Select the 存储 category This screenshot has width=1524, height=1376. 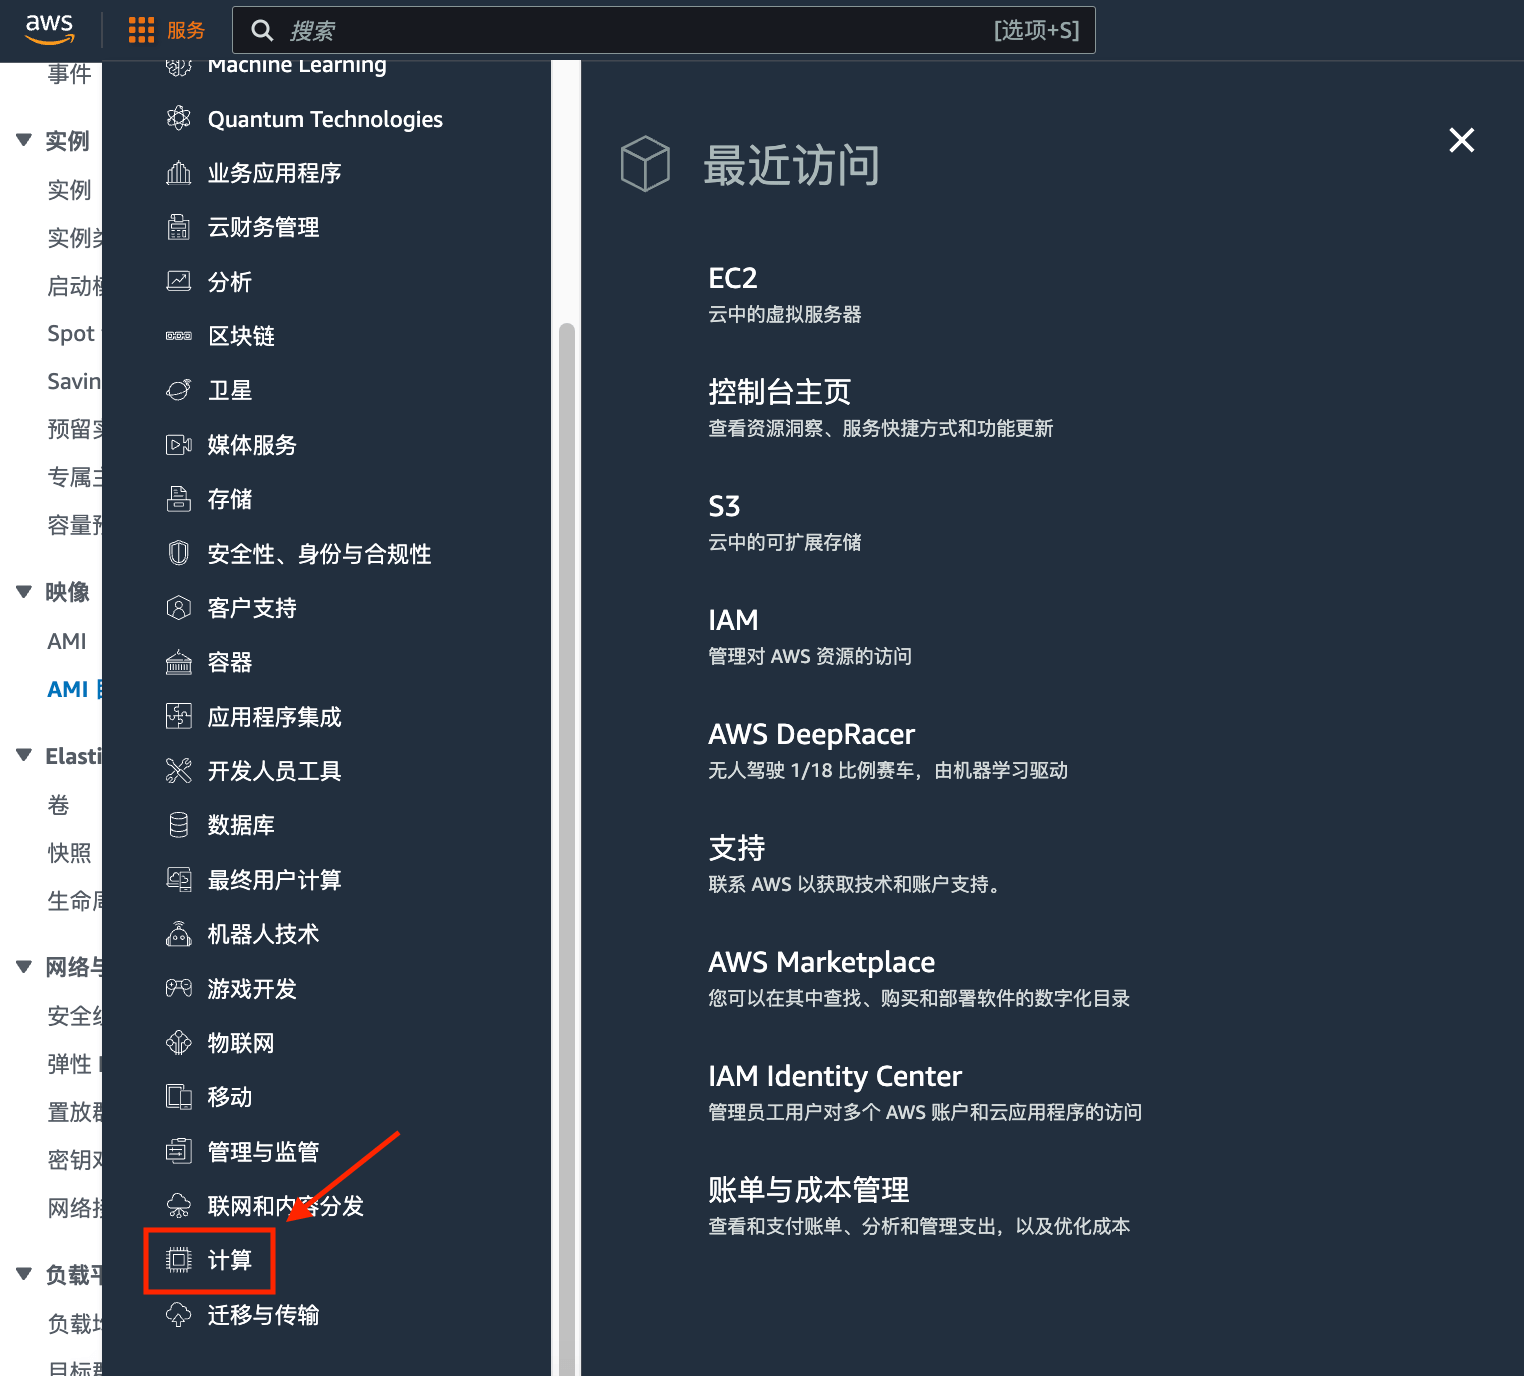click(x=230, y=499)
